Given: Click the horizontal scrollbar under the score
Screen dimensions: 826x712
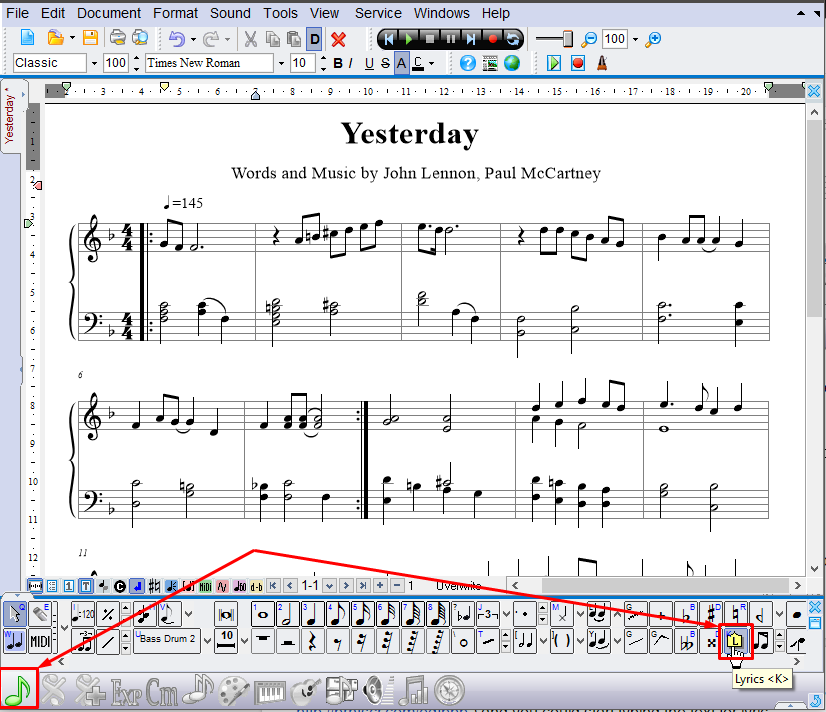Looking at the screenshot, I should pos(656,586).
